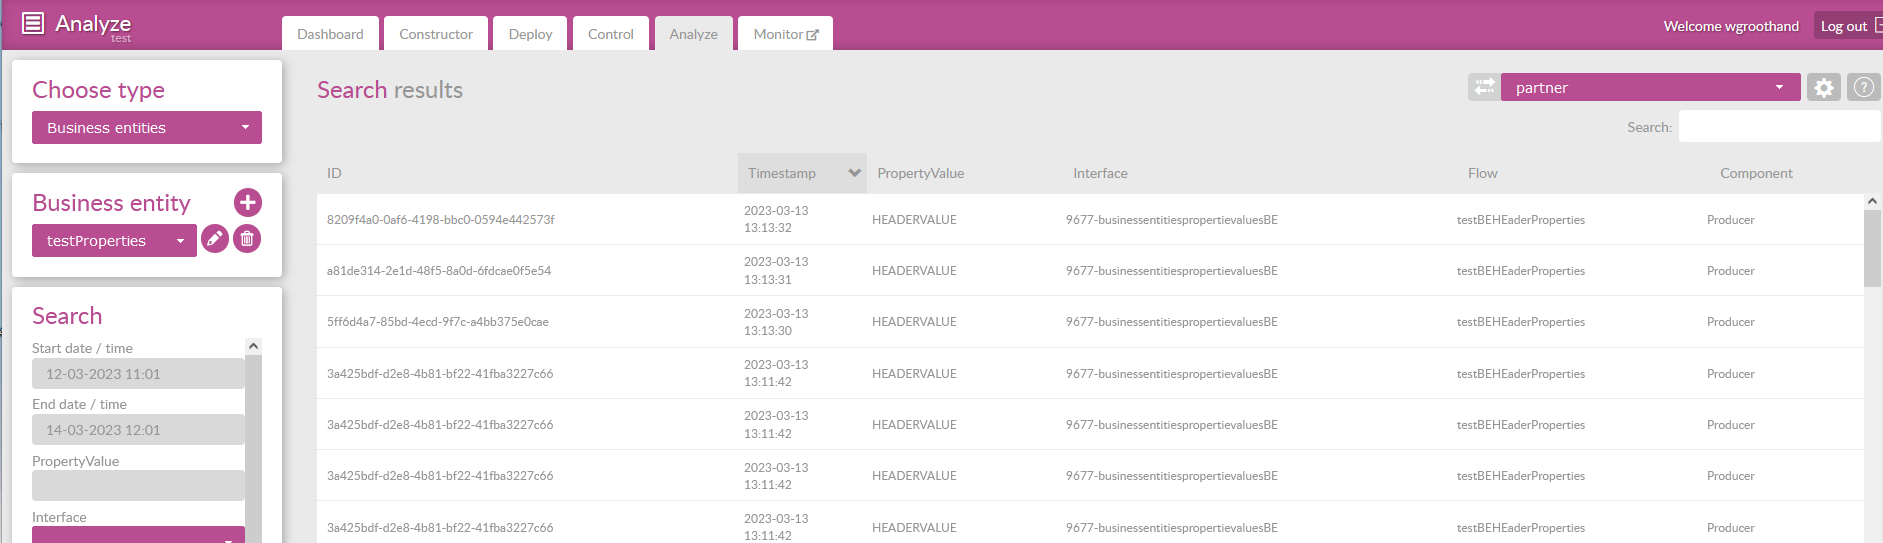Click the swap arrows icon beside partner
Viewport: 1883px width, 543px height.
(x=1484, y=87)
